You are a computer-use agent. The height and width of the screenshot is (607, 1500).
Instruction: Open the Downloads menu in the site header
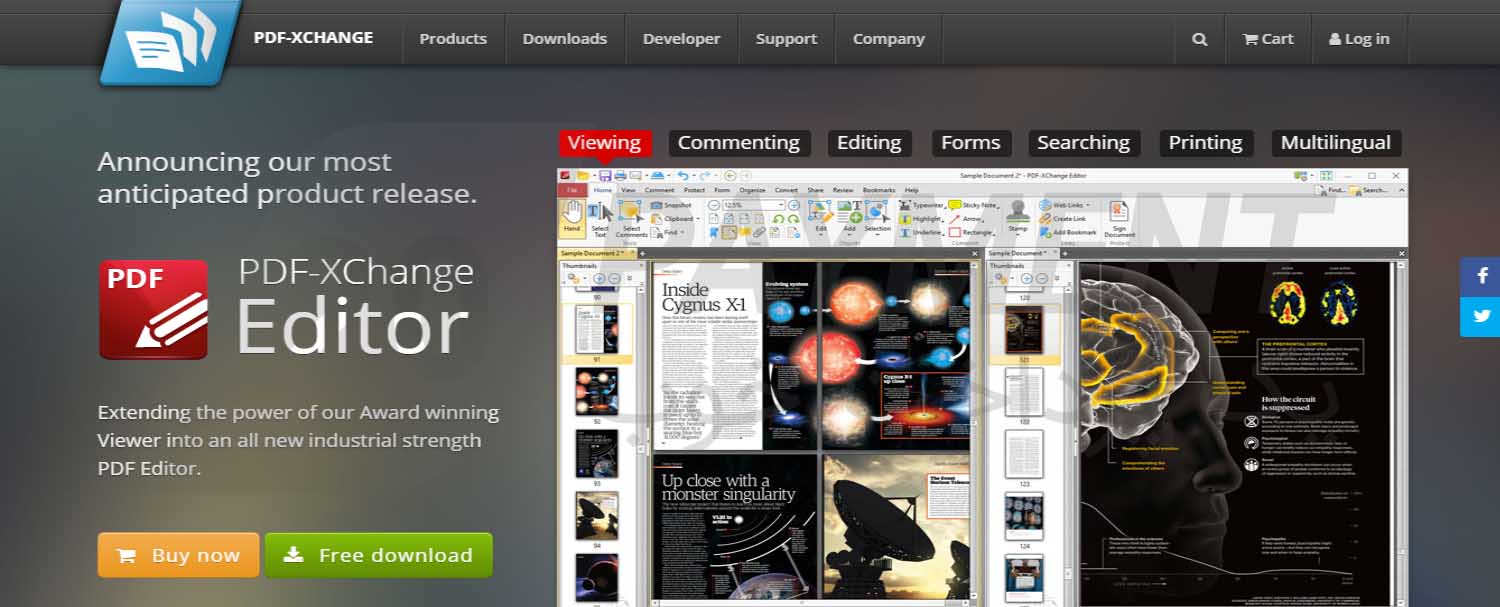(565, 39)
